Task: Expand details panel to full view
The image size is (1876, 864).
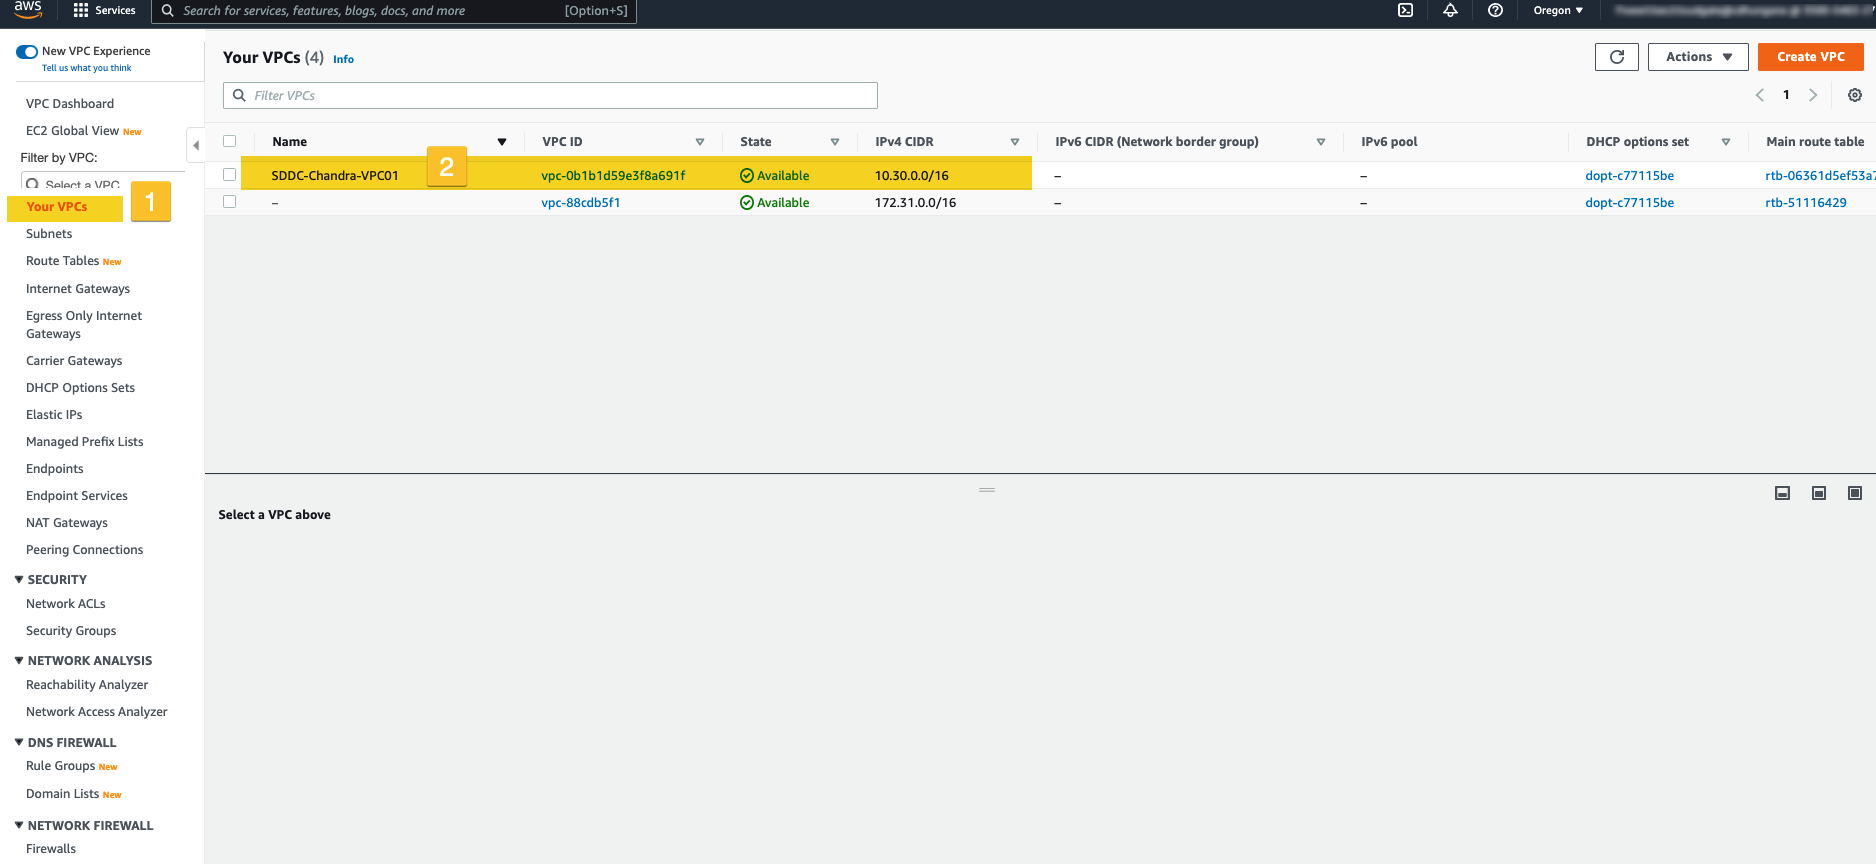Action: coord(1855,493)
